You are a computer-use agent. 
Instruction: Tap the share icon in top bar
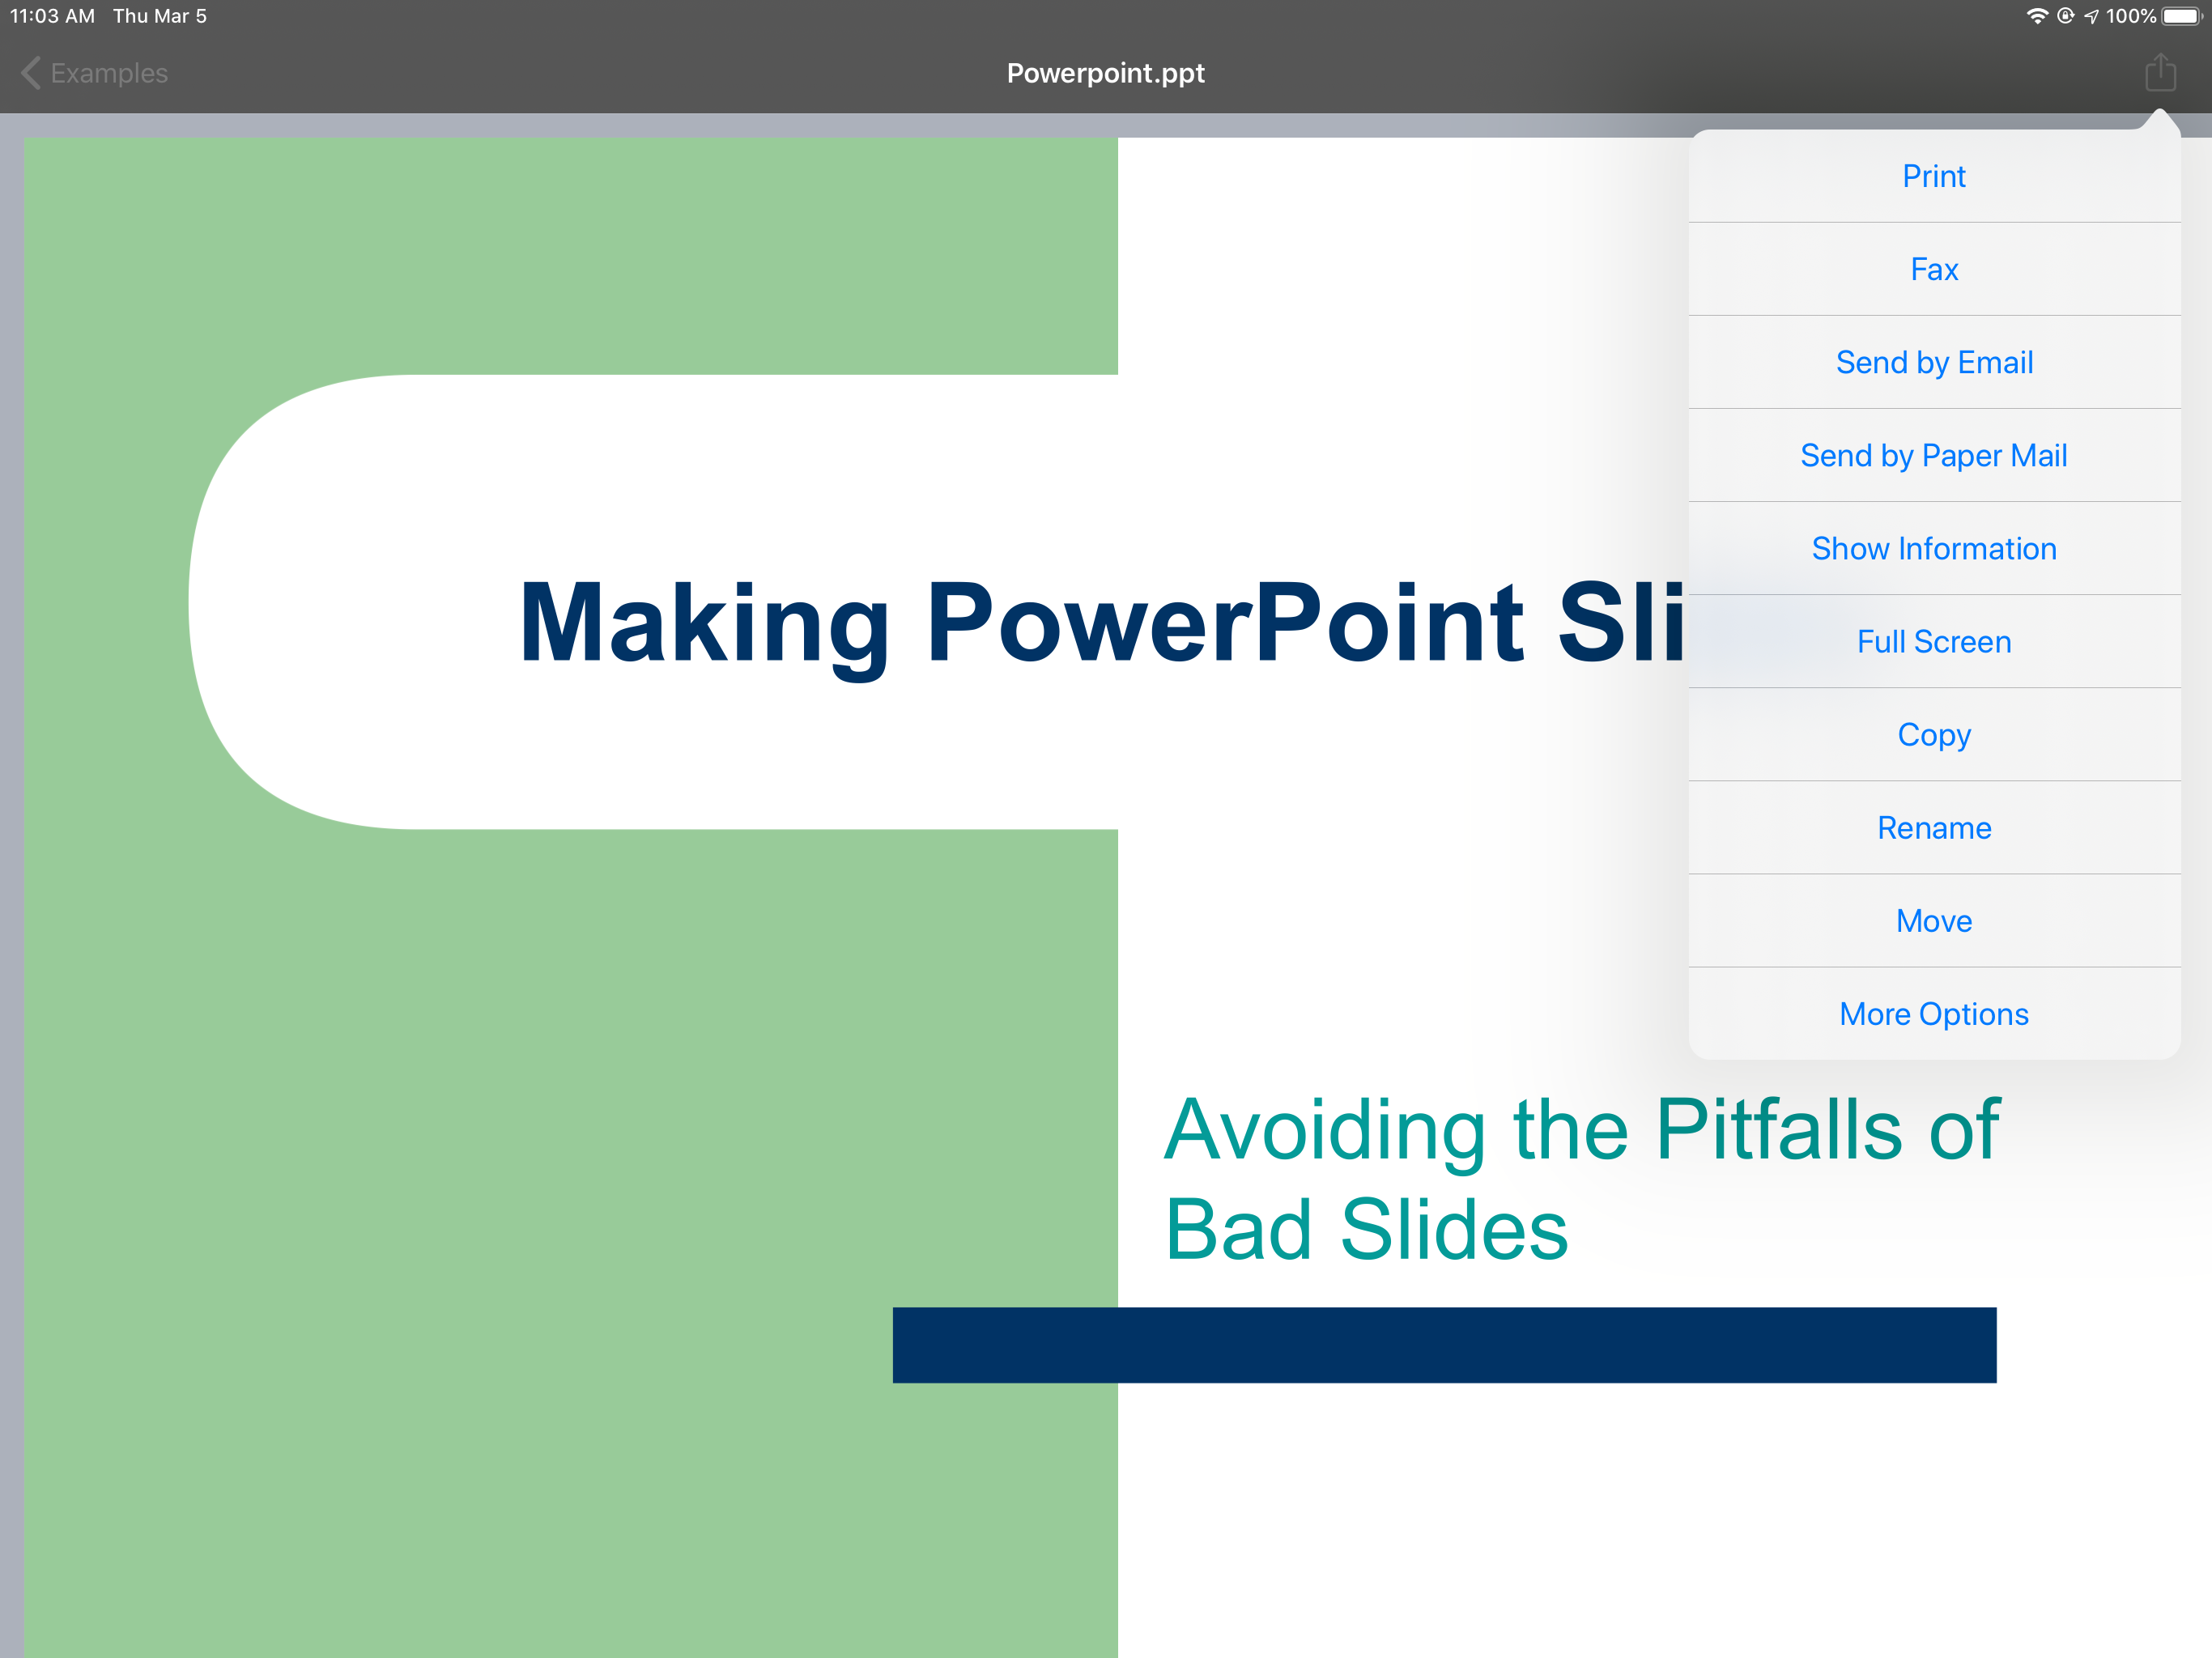2160,72
